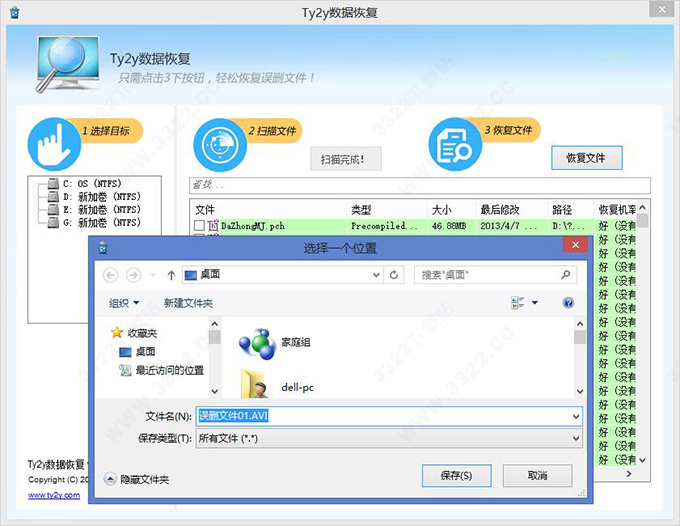Open the recent locations dropdown arrow
The height and width of the screenshot is (526, 680).
pos(153,275)
